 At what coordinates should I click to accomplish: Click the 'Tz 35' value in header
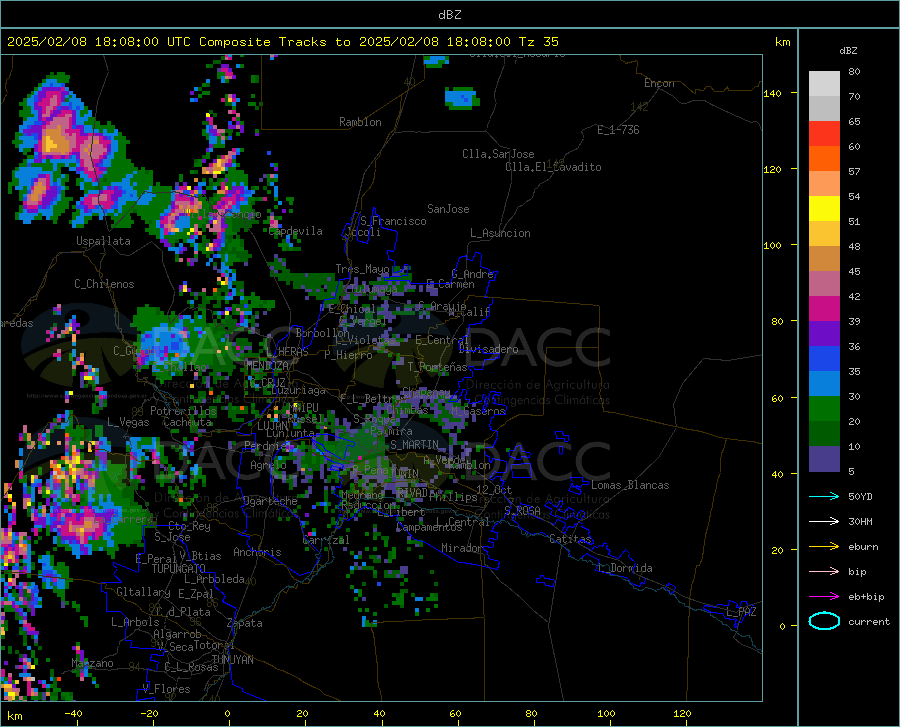[539, 42]
